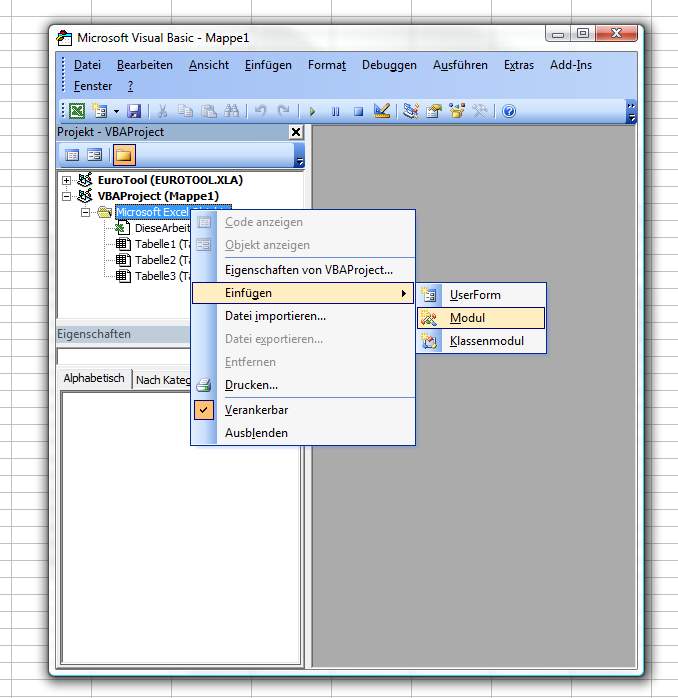Close the Projekt - VBAProject panel
Image resolution: width=678 pixels, height=698 pixels.
point(296,132)
